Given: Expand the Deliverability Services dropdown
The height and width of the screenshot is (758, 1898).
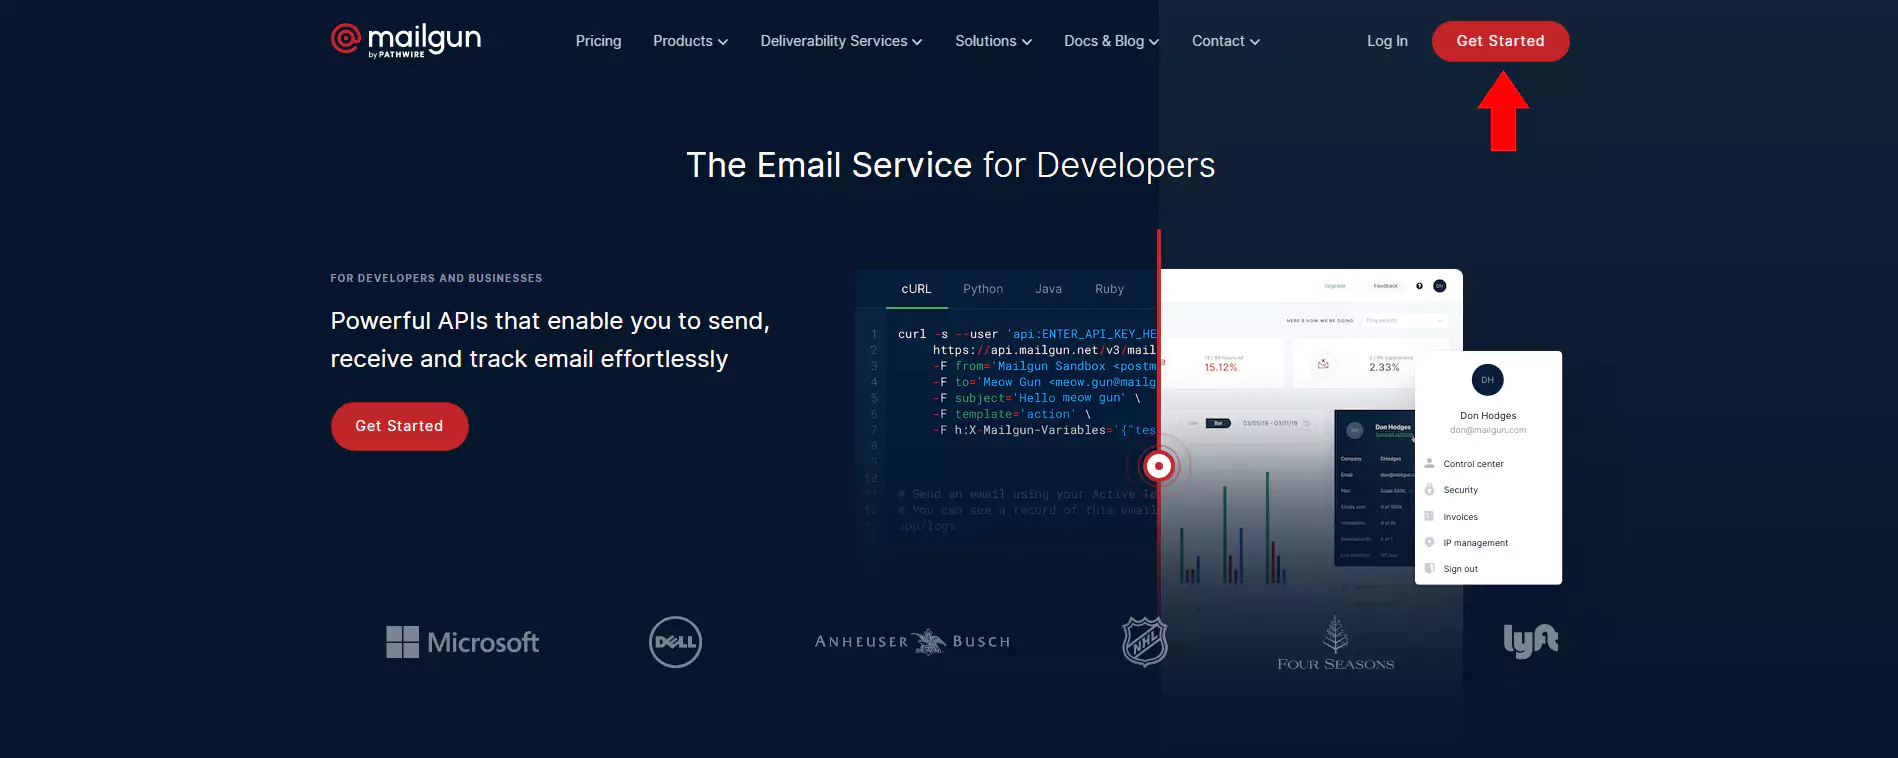Looking at the screenshot, I should point(841,41).
